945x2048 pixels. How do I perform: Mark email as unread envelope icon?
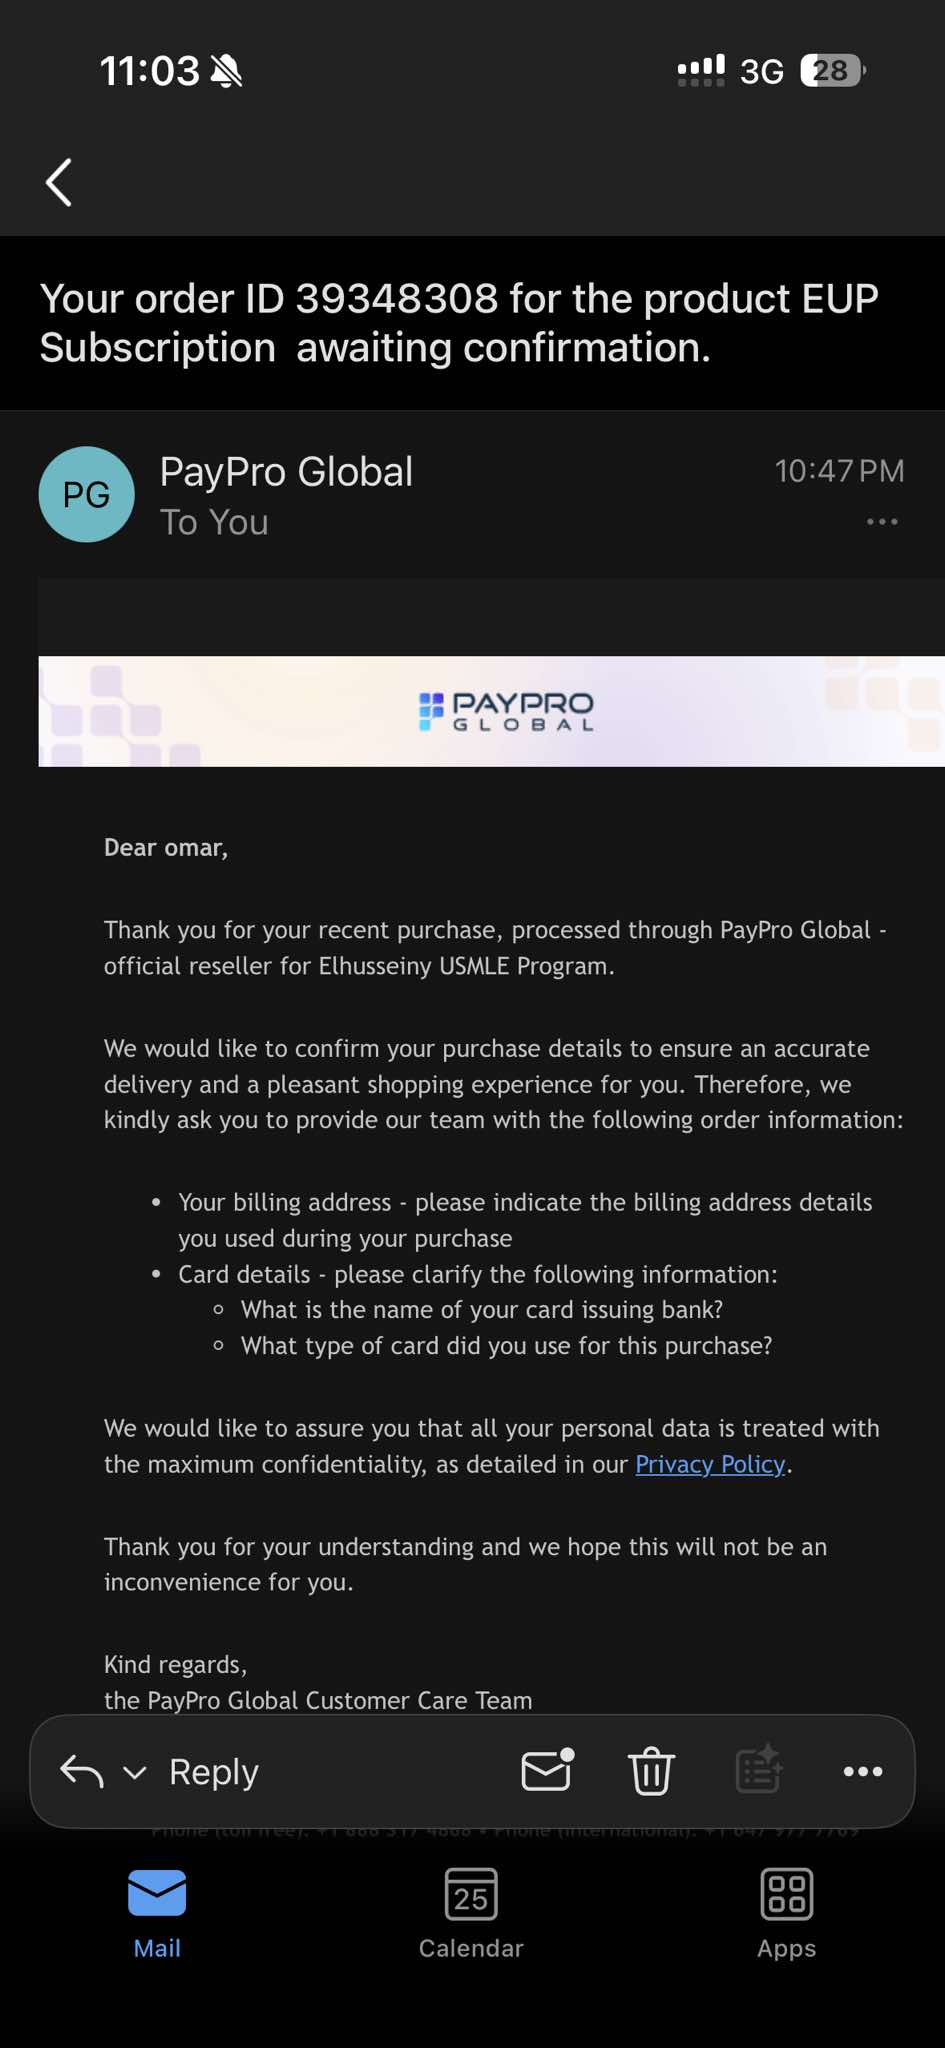pos(548,1771)
